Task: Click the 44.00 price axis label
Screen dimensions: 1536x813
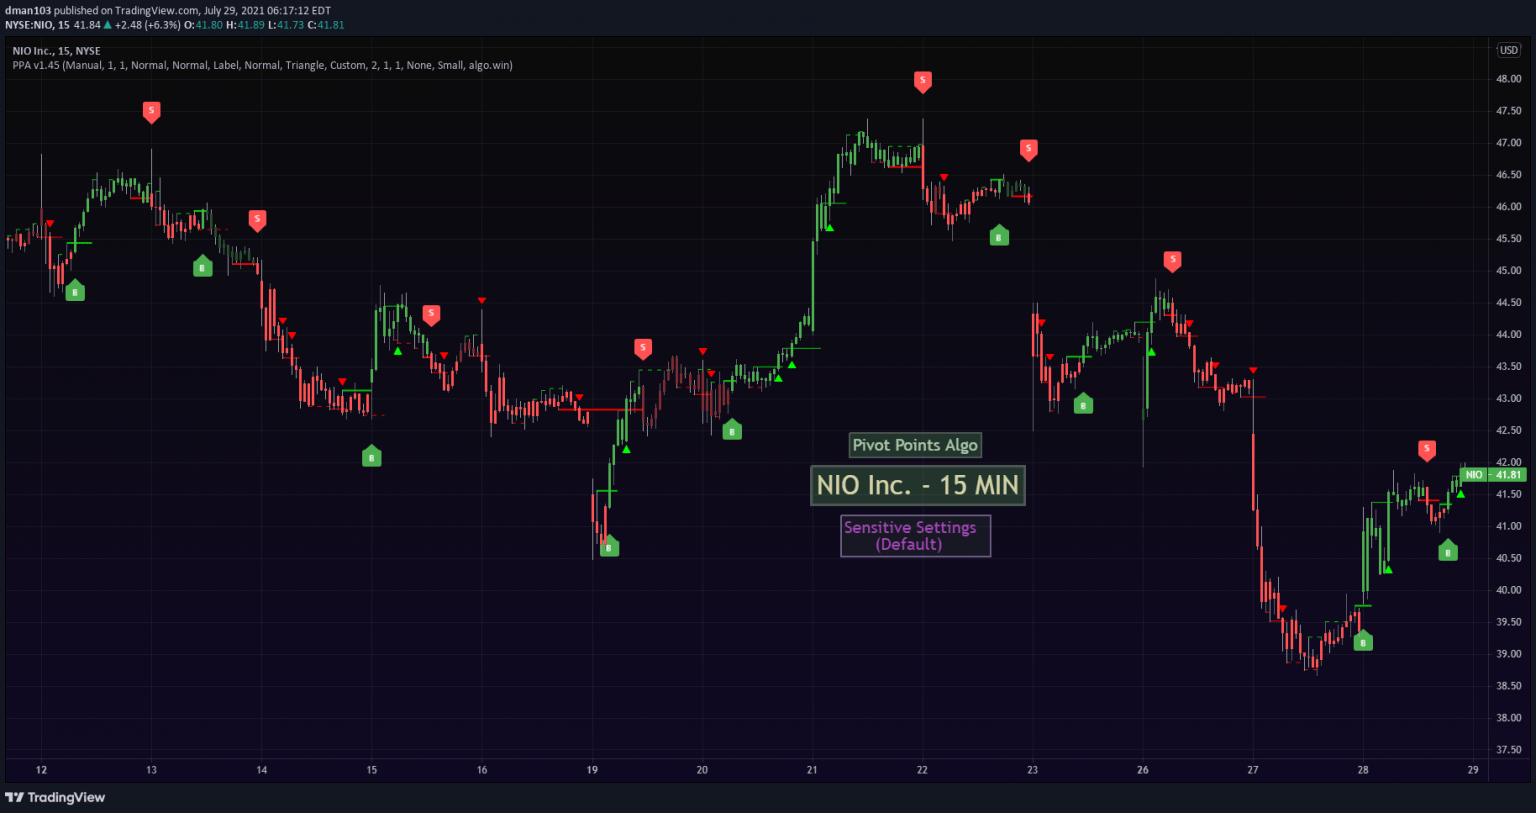Action: [1508, 335]
